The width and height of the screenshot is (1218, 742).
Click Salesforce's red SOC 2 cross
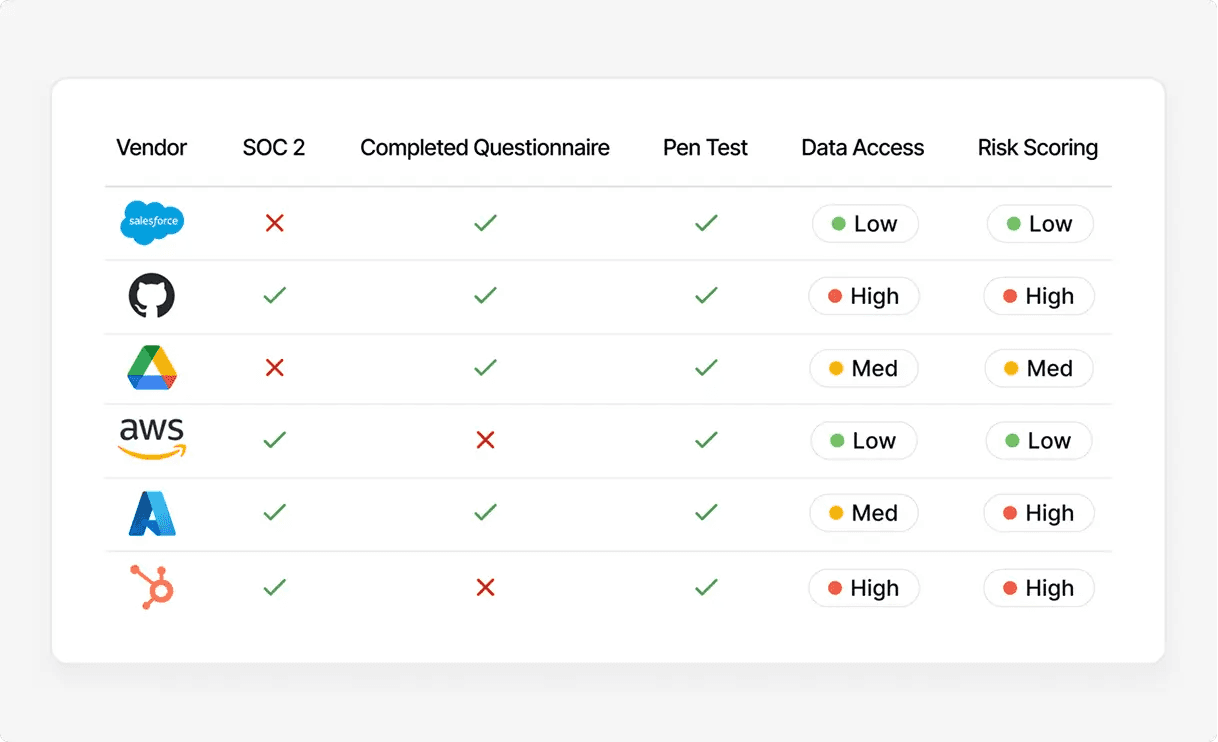[x=274, y=223]
